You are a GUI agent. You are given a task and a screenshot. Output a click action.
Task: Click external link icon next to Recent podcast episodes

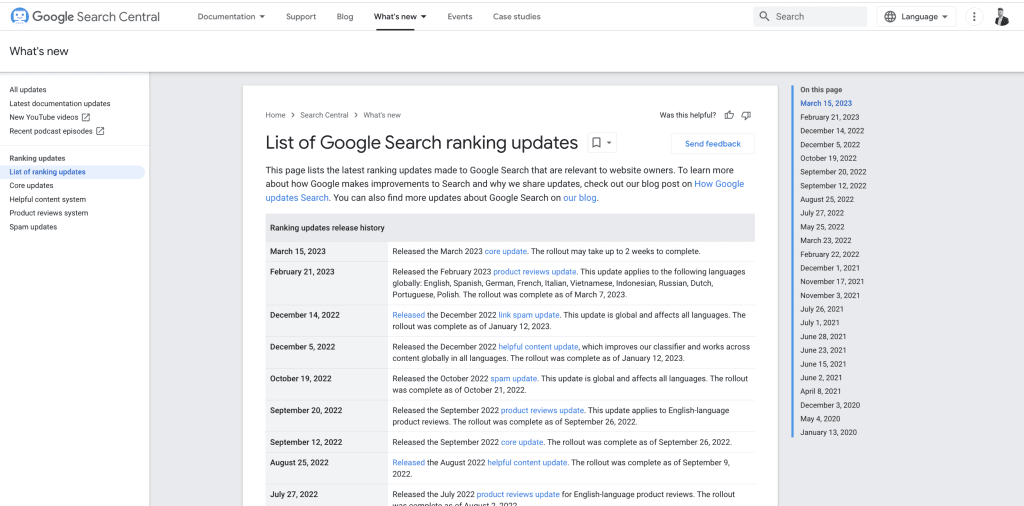click(x=100, y=131)
